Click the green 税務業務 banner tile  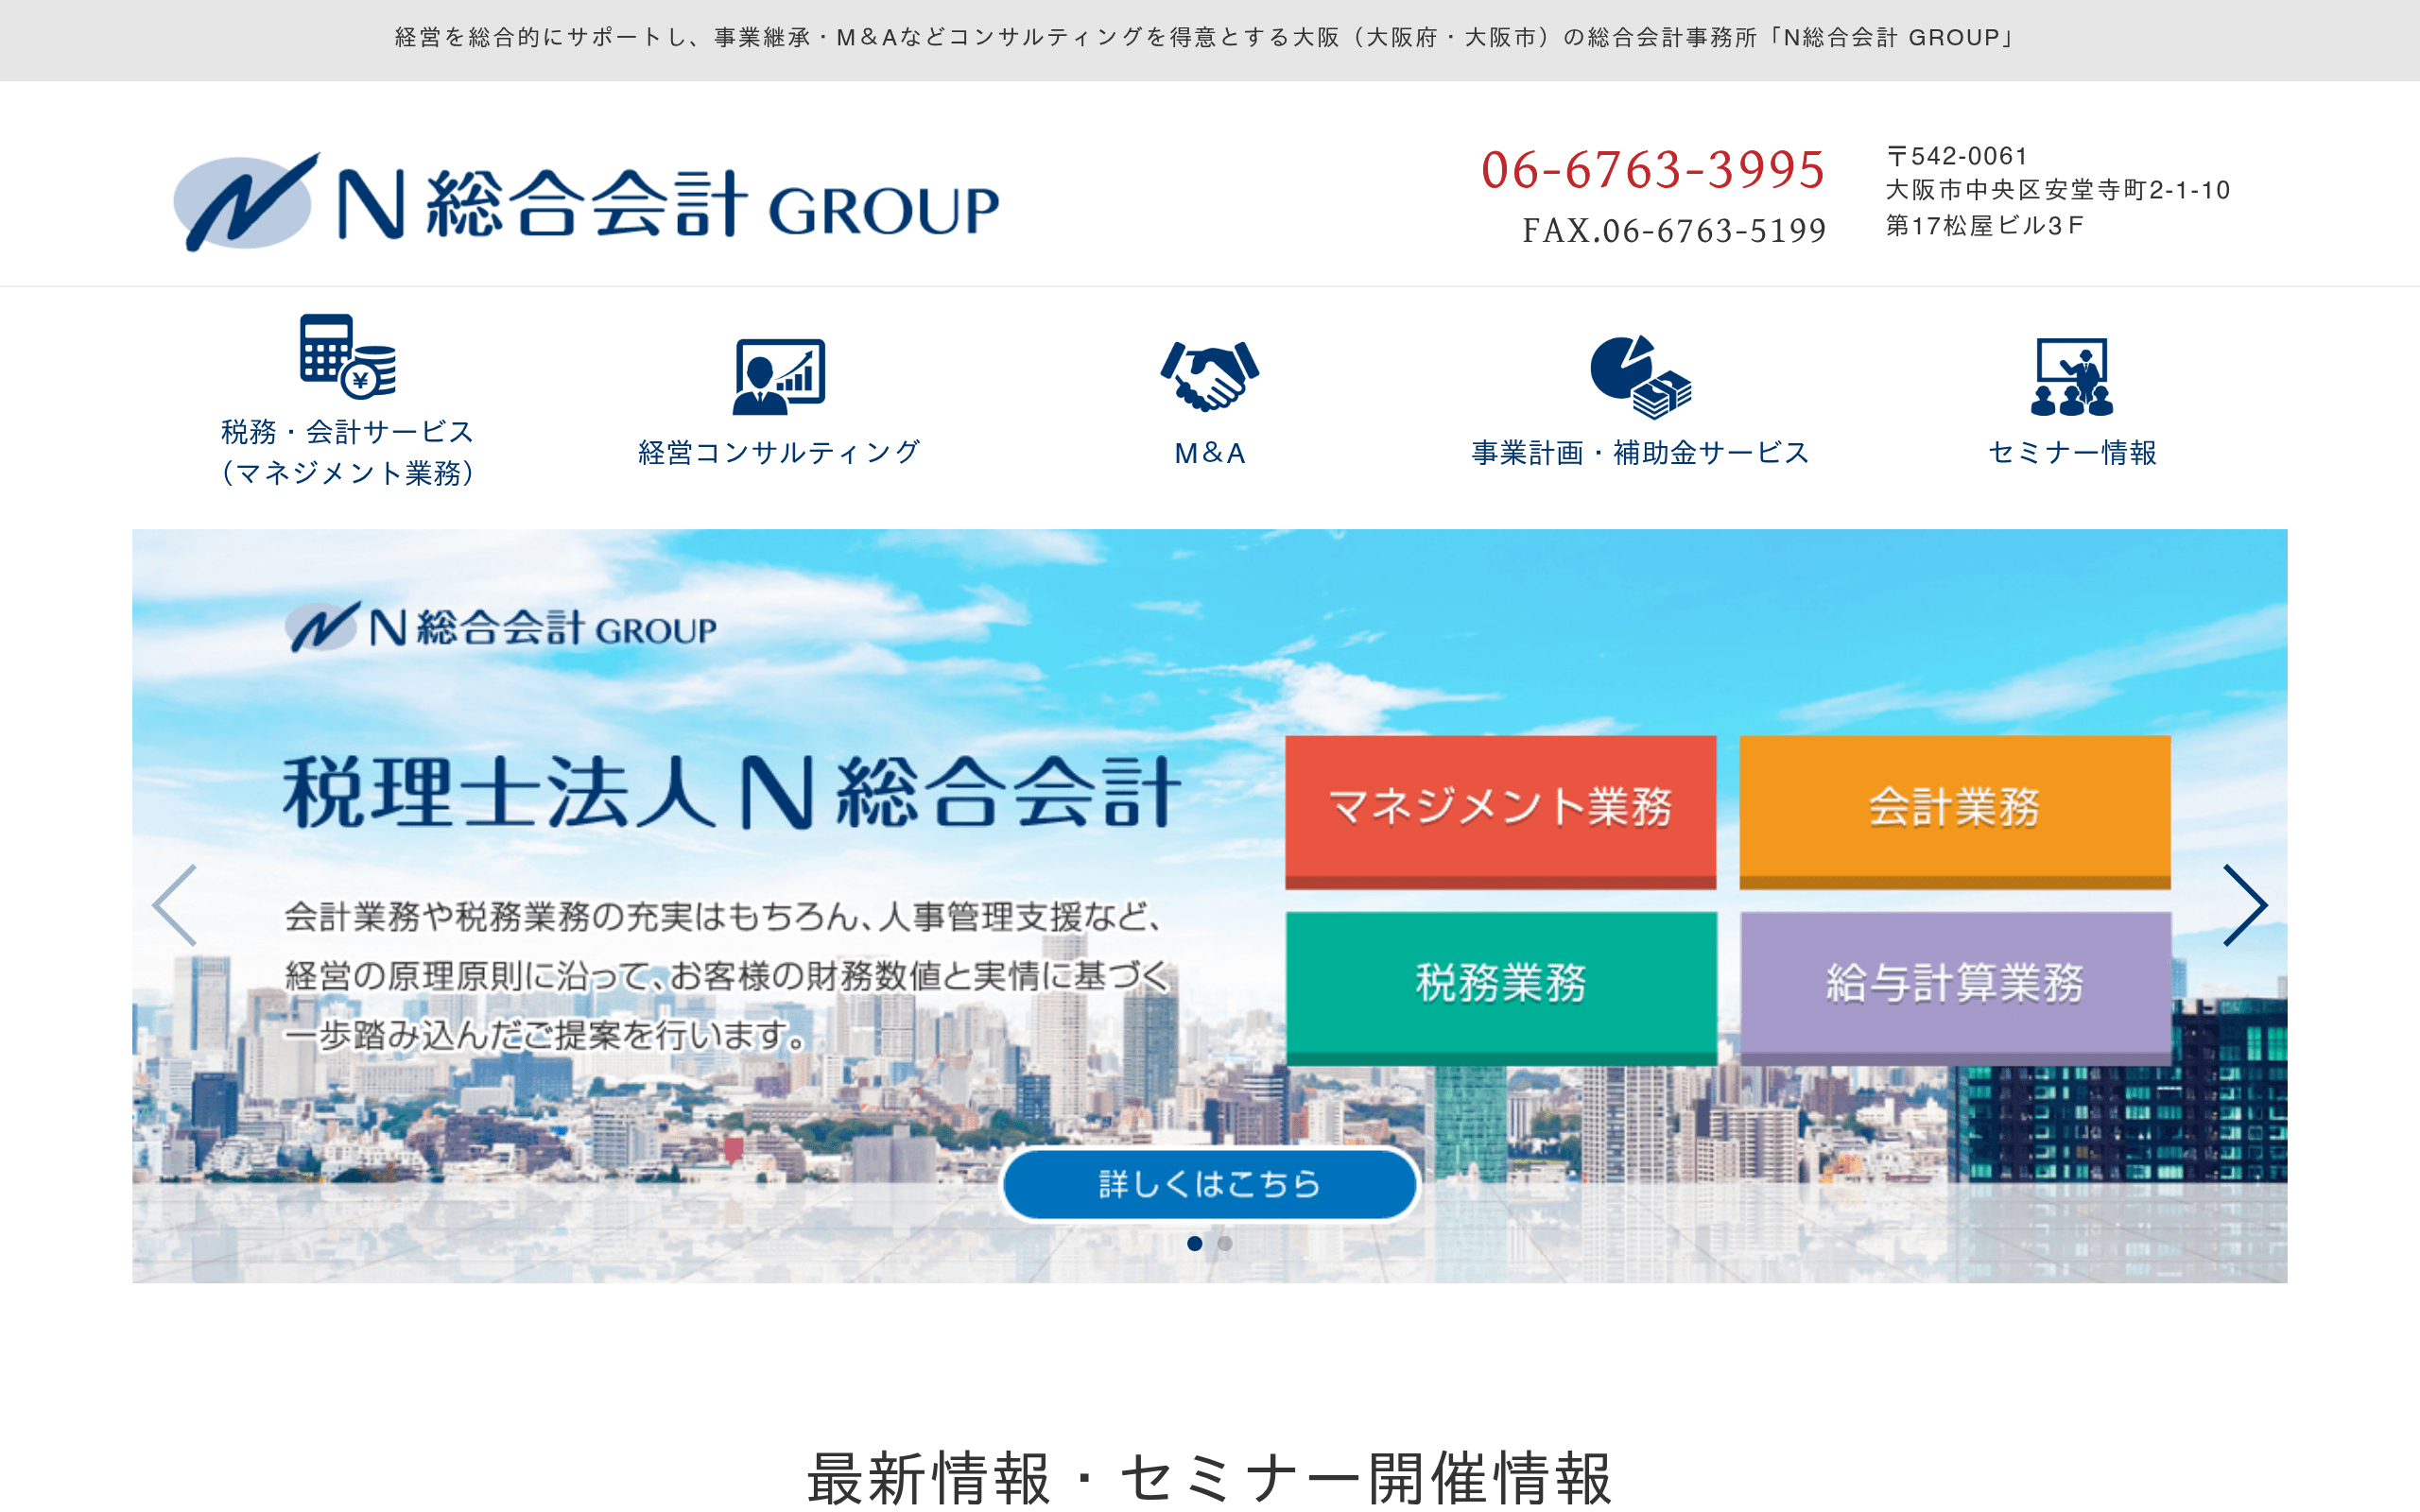(1500, 985)
